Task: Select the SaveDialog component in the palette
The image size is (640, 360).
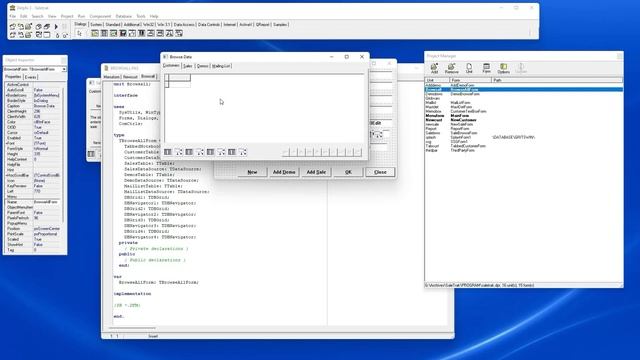Action: coord(104,33)
